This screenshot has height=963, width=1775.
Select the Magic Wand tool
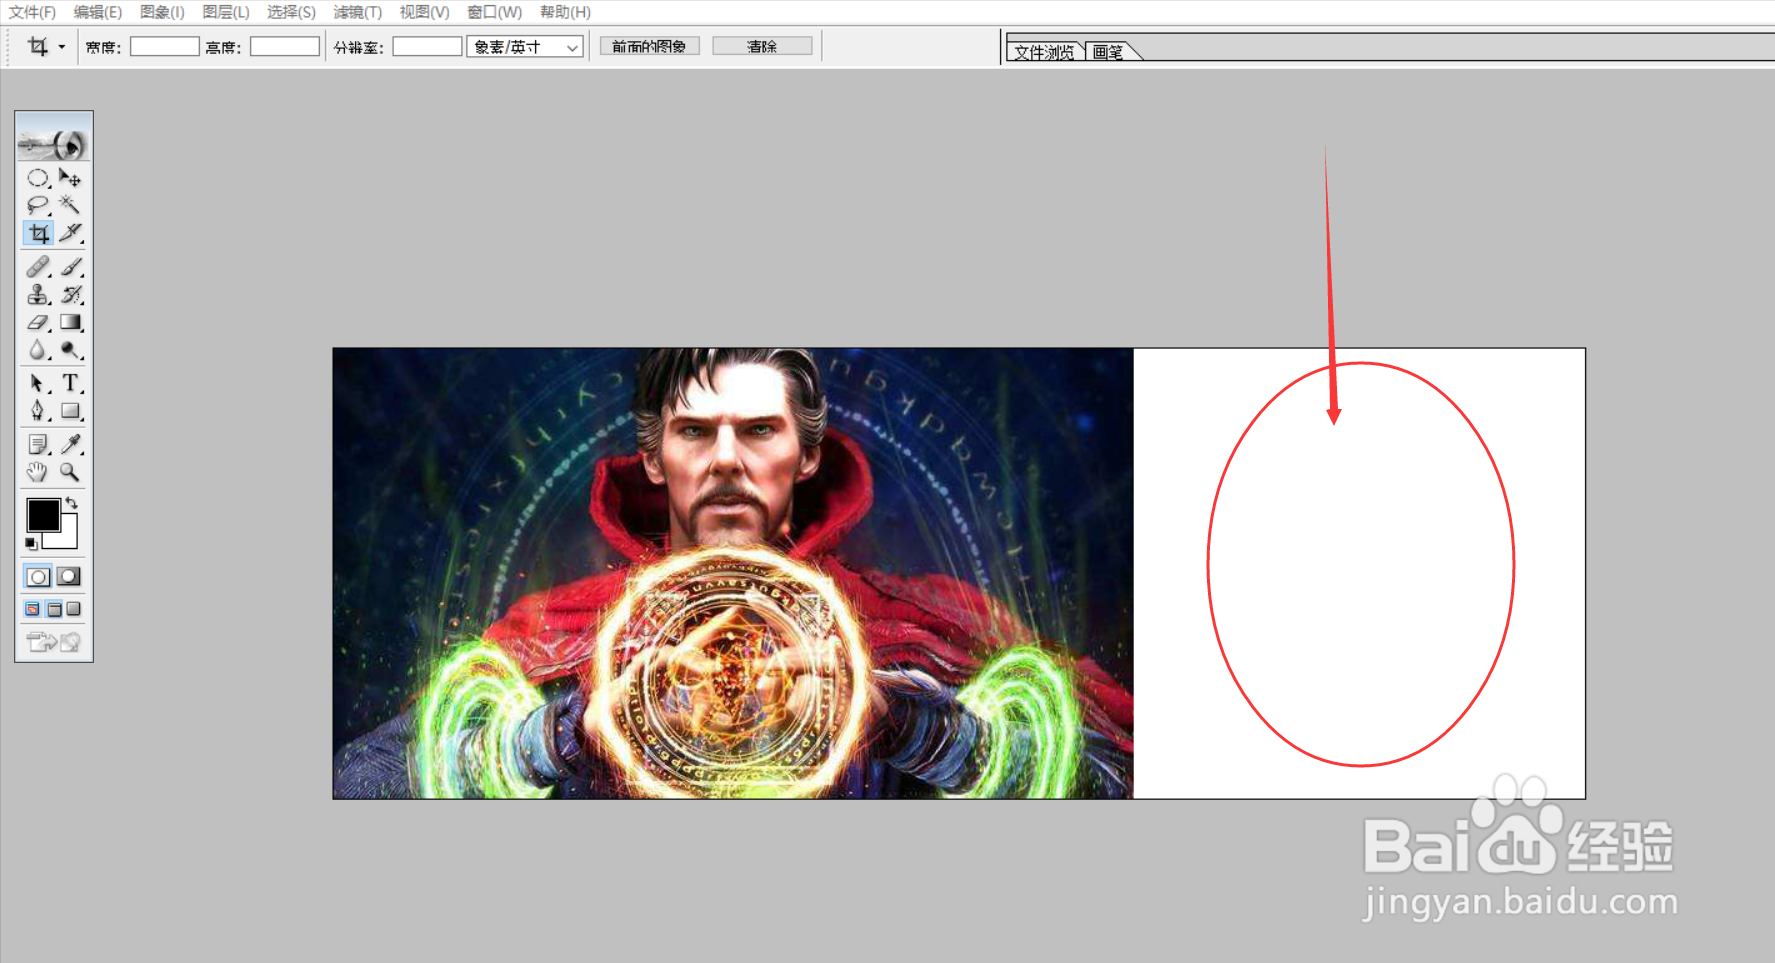pos(70,205)
